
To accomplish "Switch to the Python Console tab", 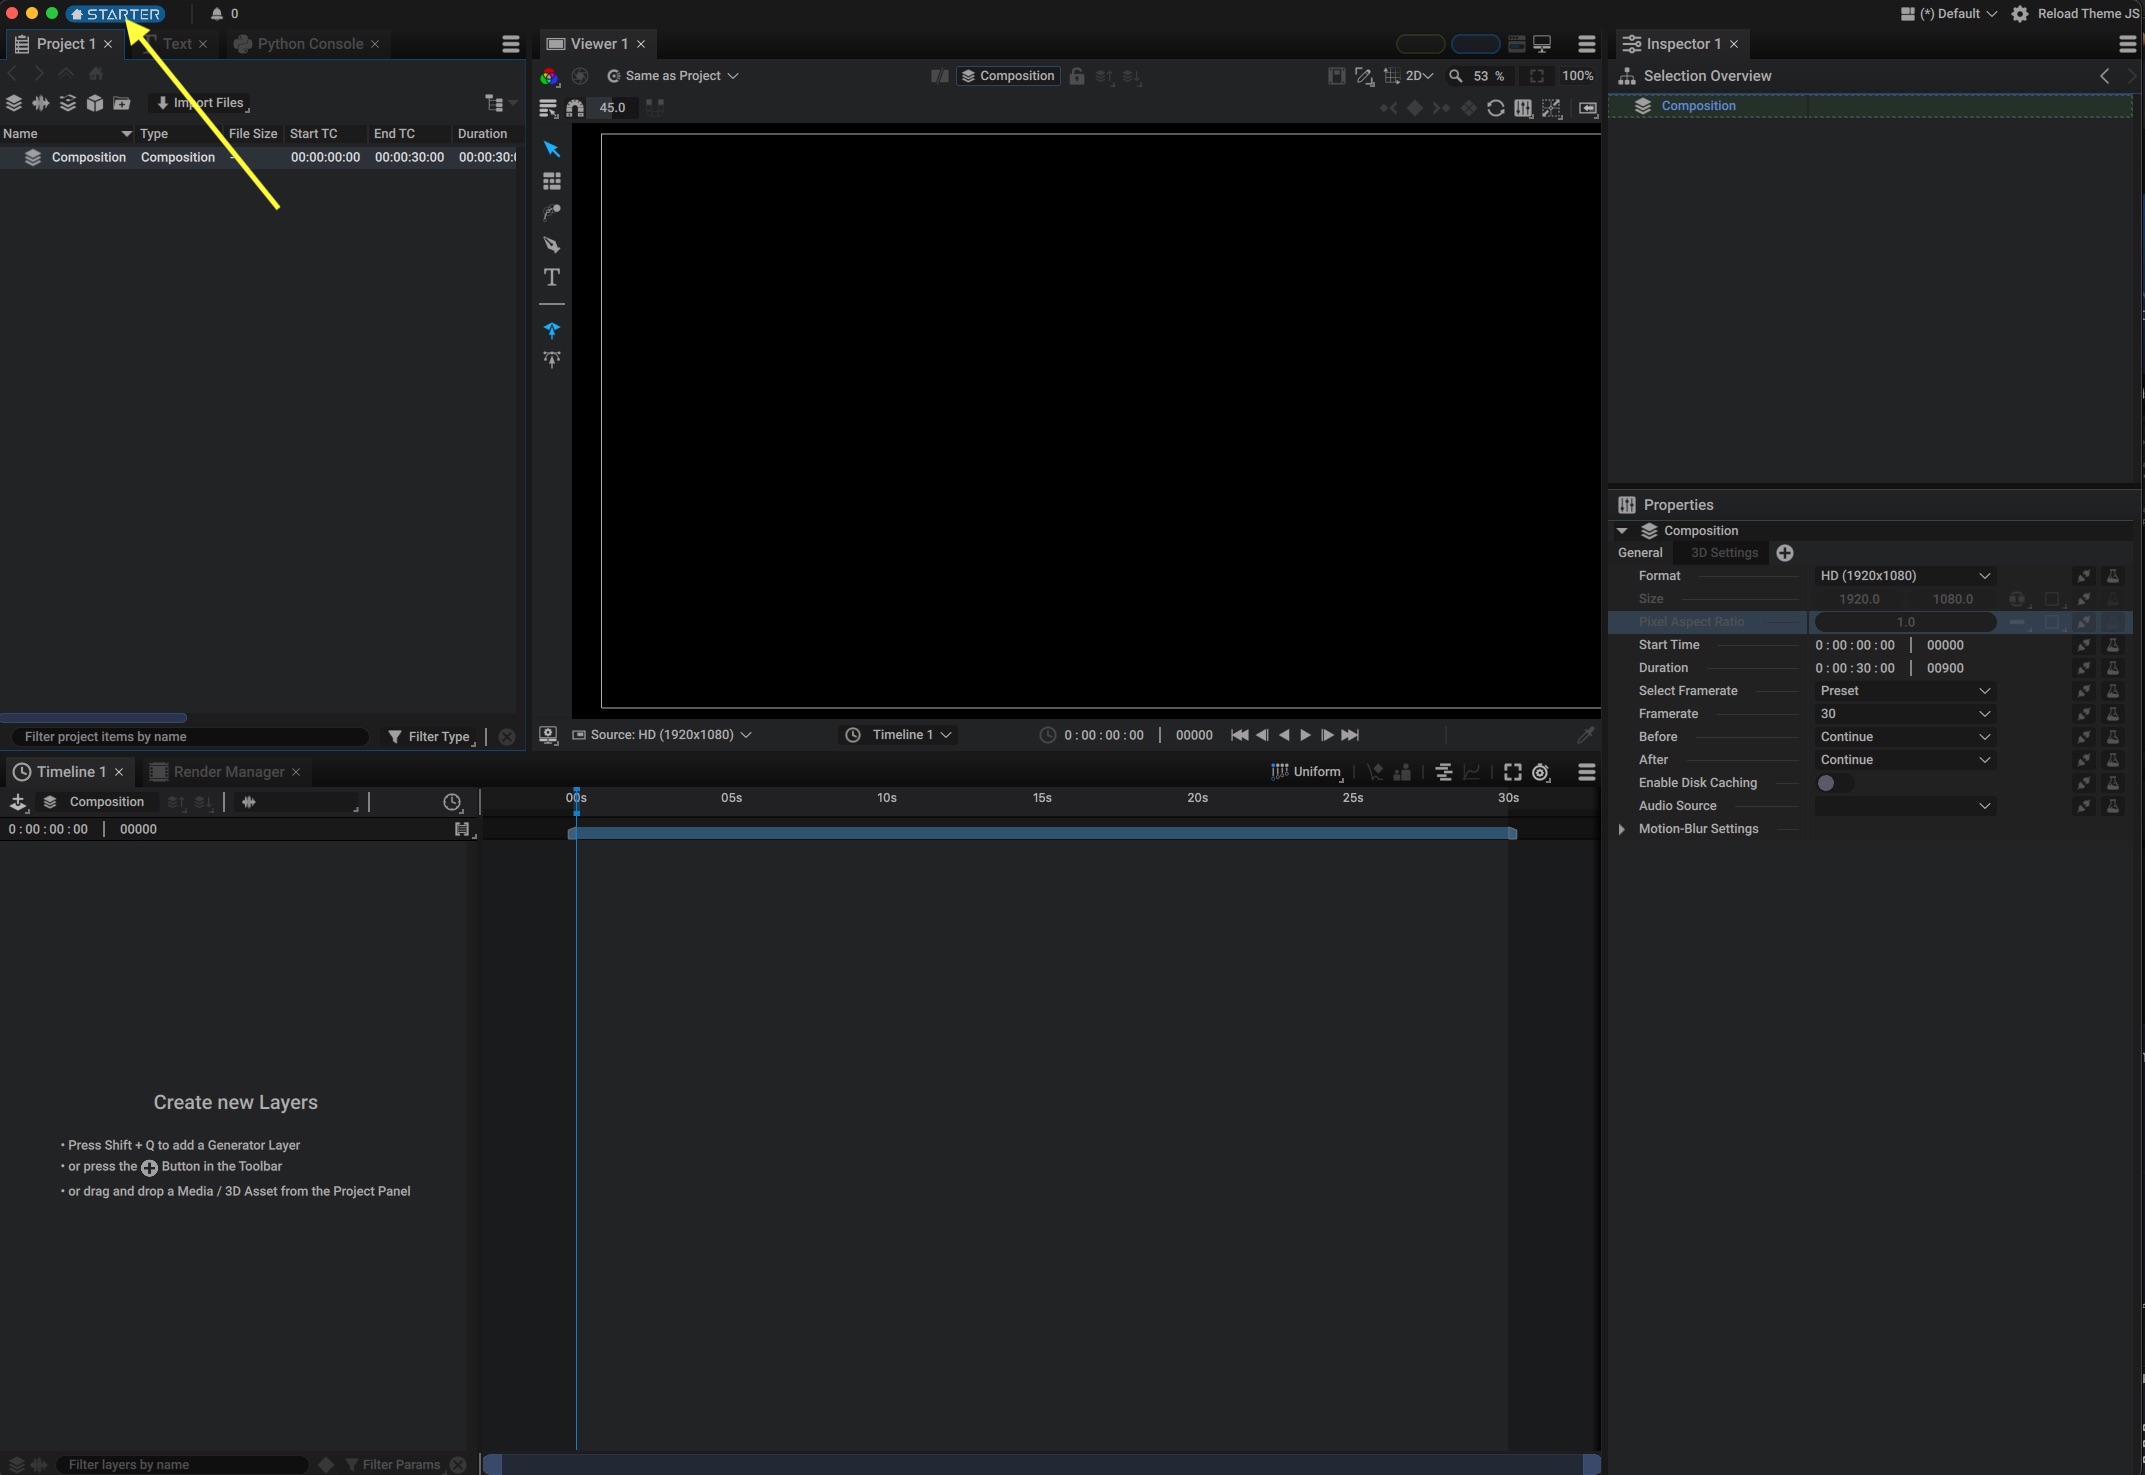I will (x=309, y=44).
